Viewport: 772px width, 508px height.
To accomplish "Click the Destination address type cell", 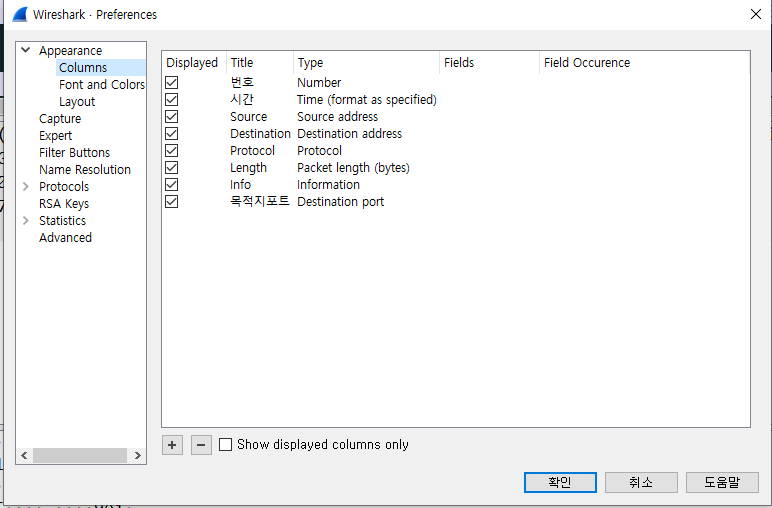I will 350,133.
